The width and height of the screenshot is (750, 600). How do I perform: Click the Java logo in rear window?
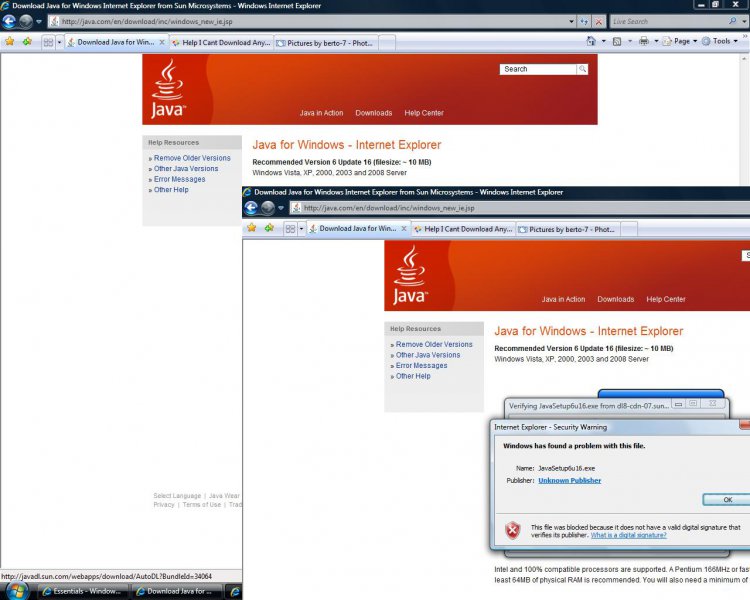coord(167,89)
